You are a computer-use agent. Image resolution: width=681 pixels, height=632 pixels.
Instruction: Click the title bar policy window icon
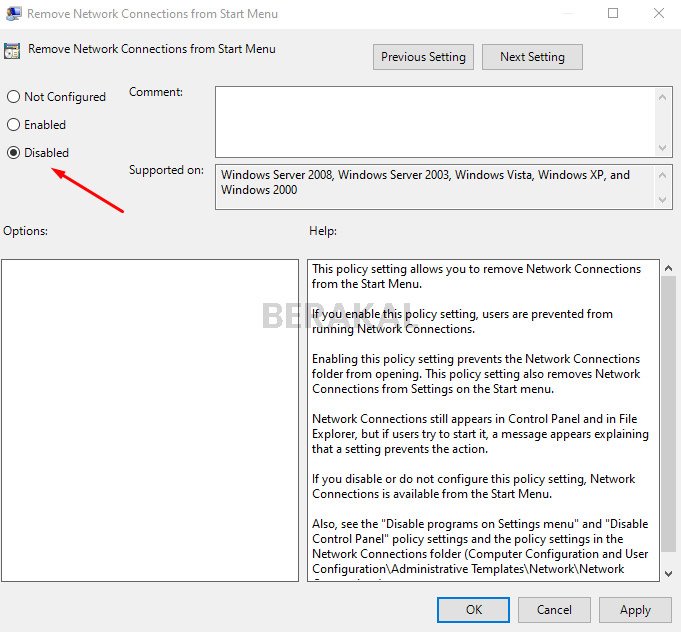click(x=13, y=13)
